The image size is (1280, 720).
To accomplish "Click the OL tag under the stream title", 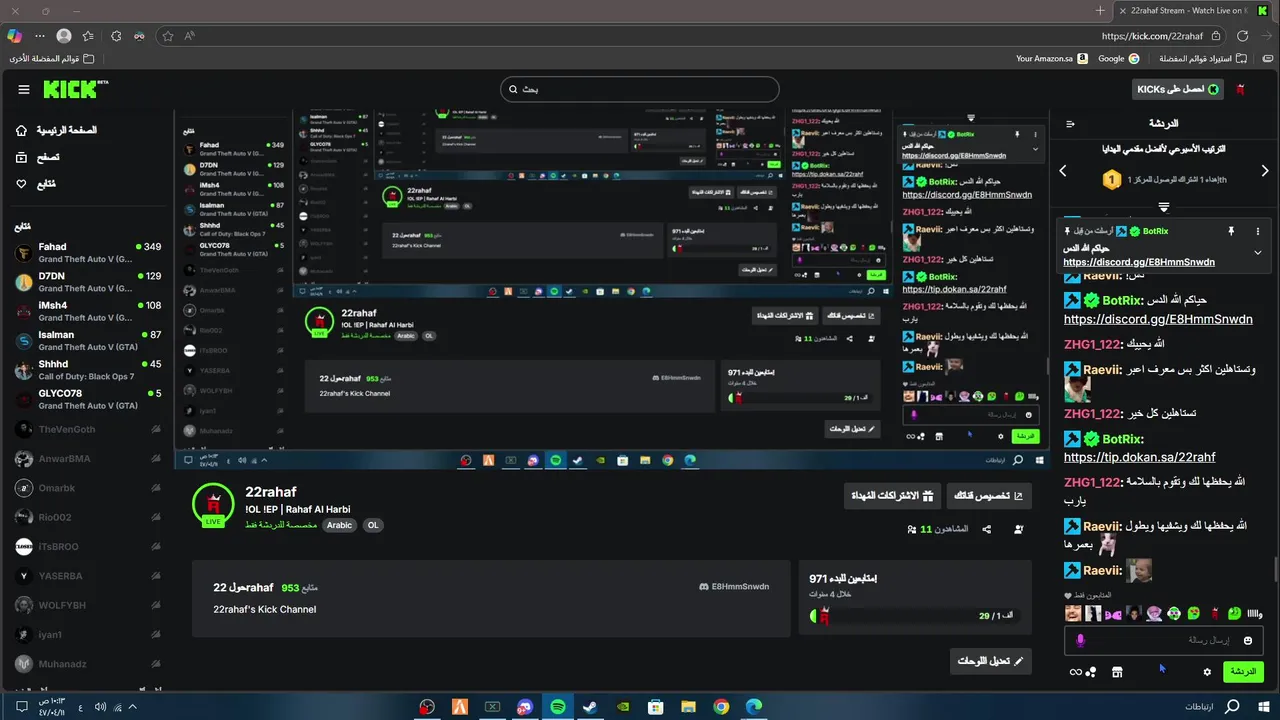I will 372,525.
